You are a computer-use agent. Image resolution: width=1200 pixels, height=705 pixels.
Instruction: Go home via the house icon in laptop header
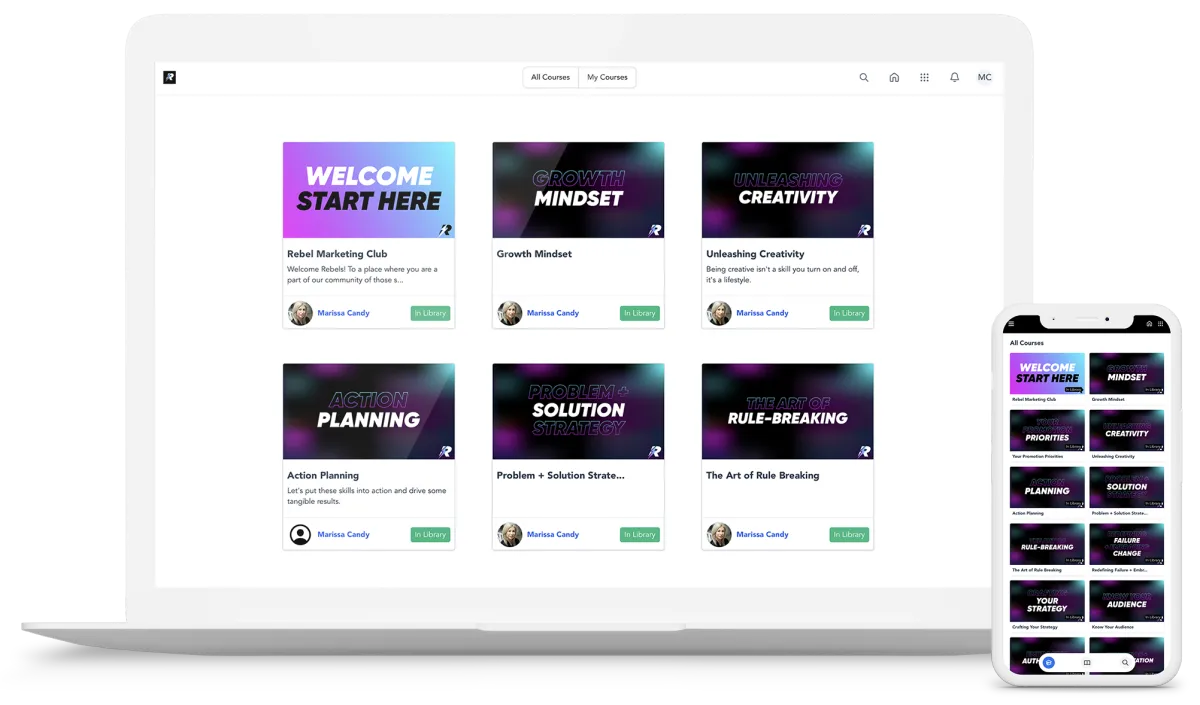click(894, 77)
